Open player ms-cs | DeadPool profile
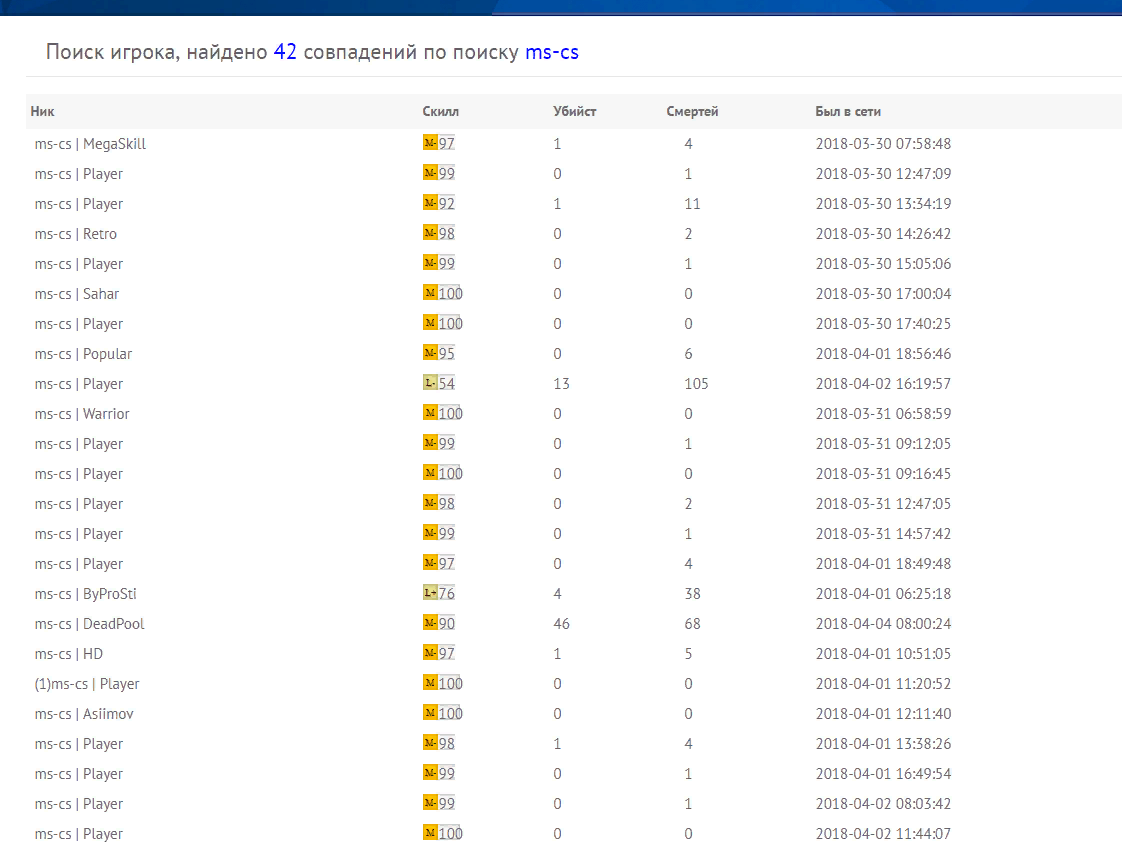This screenshot has height=851, width=1122. point(89,624)
